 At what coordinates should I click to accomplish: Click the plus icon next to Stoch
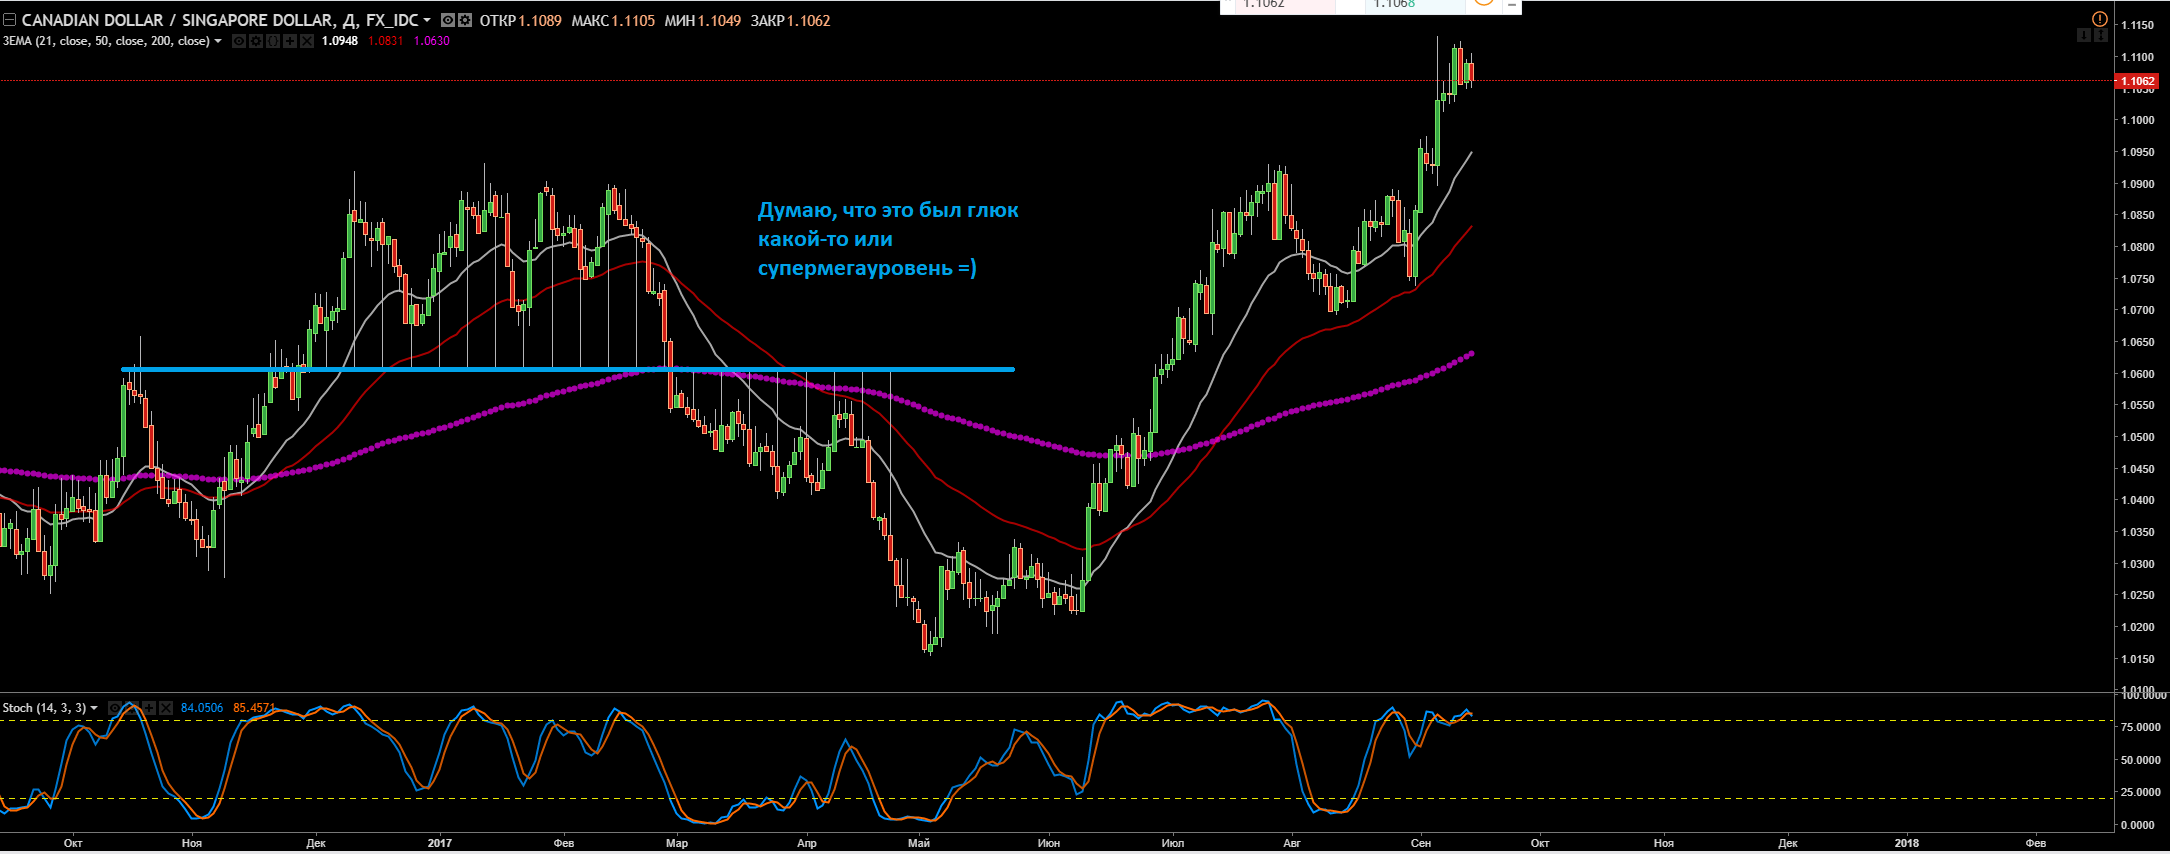149,708
